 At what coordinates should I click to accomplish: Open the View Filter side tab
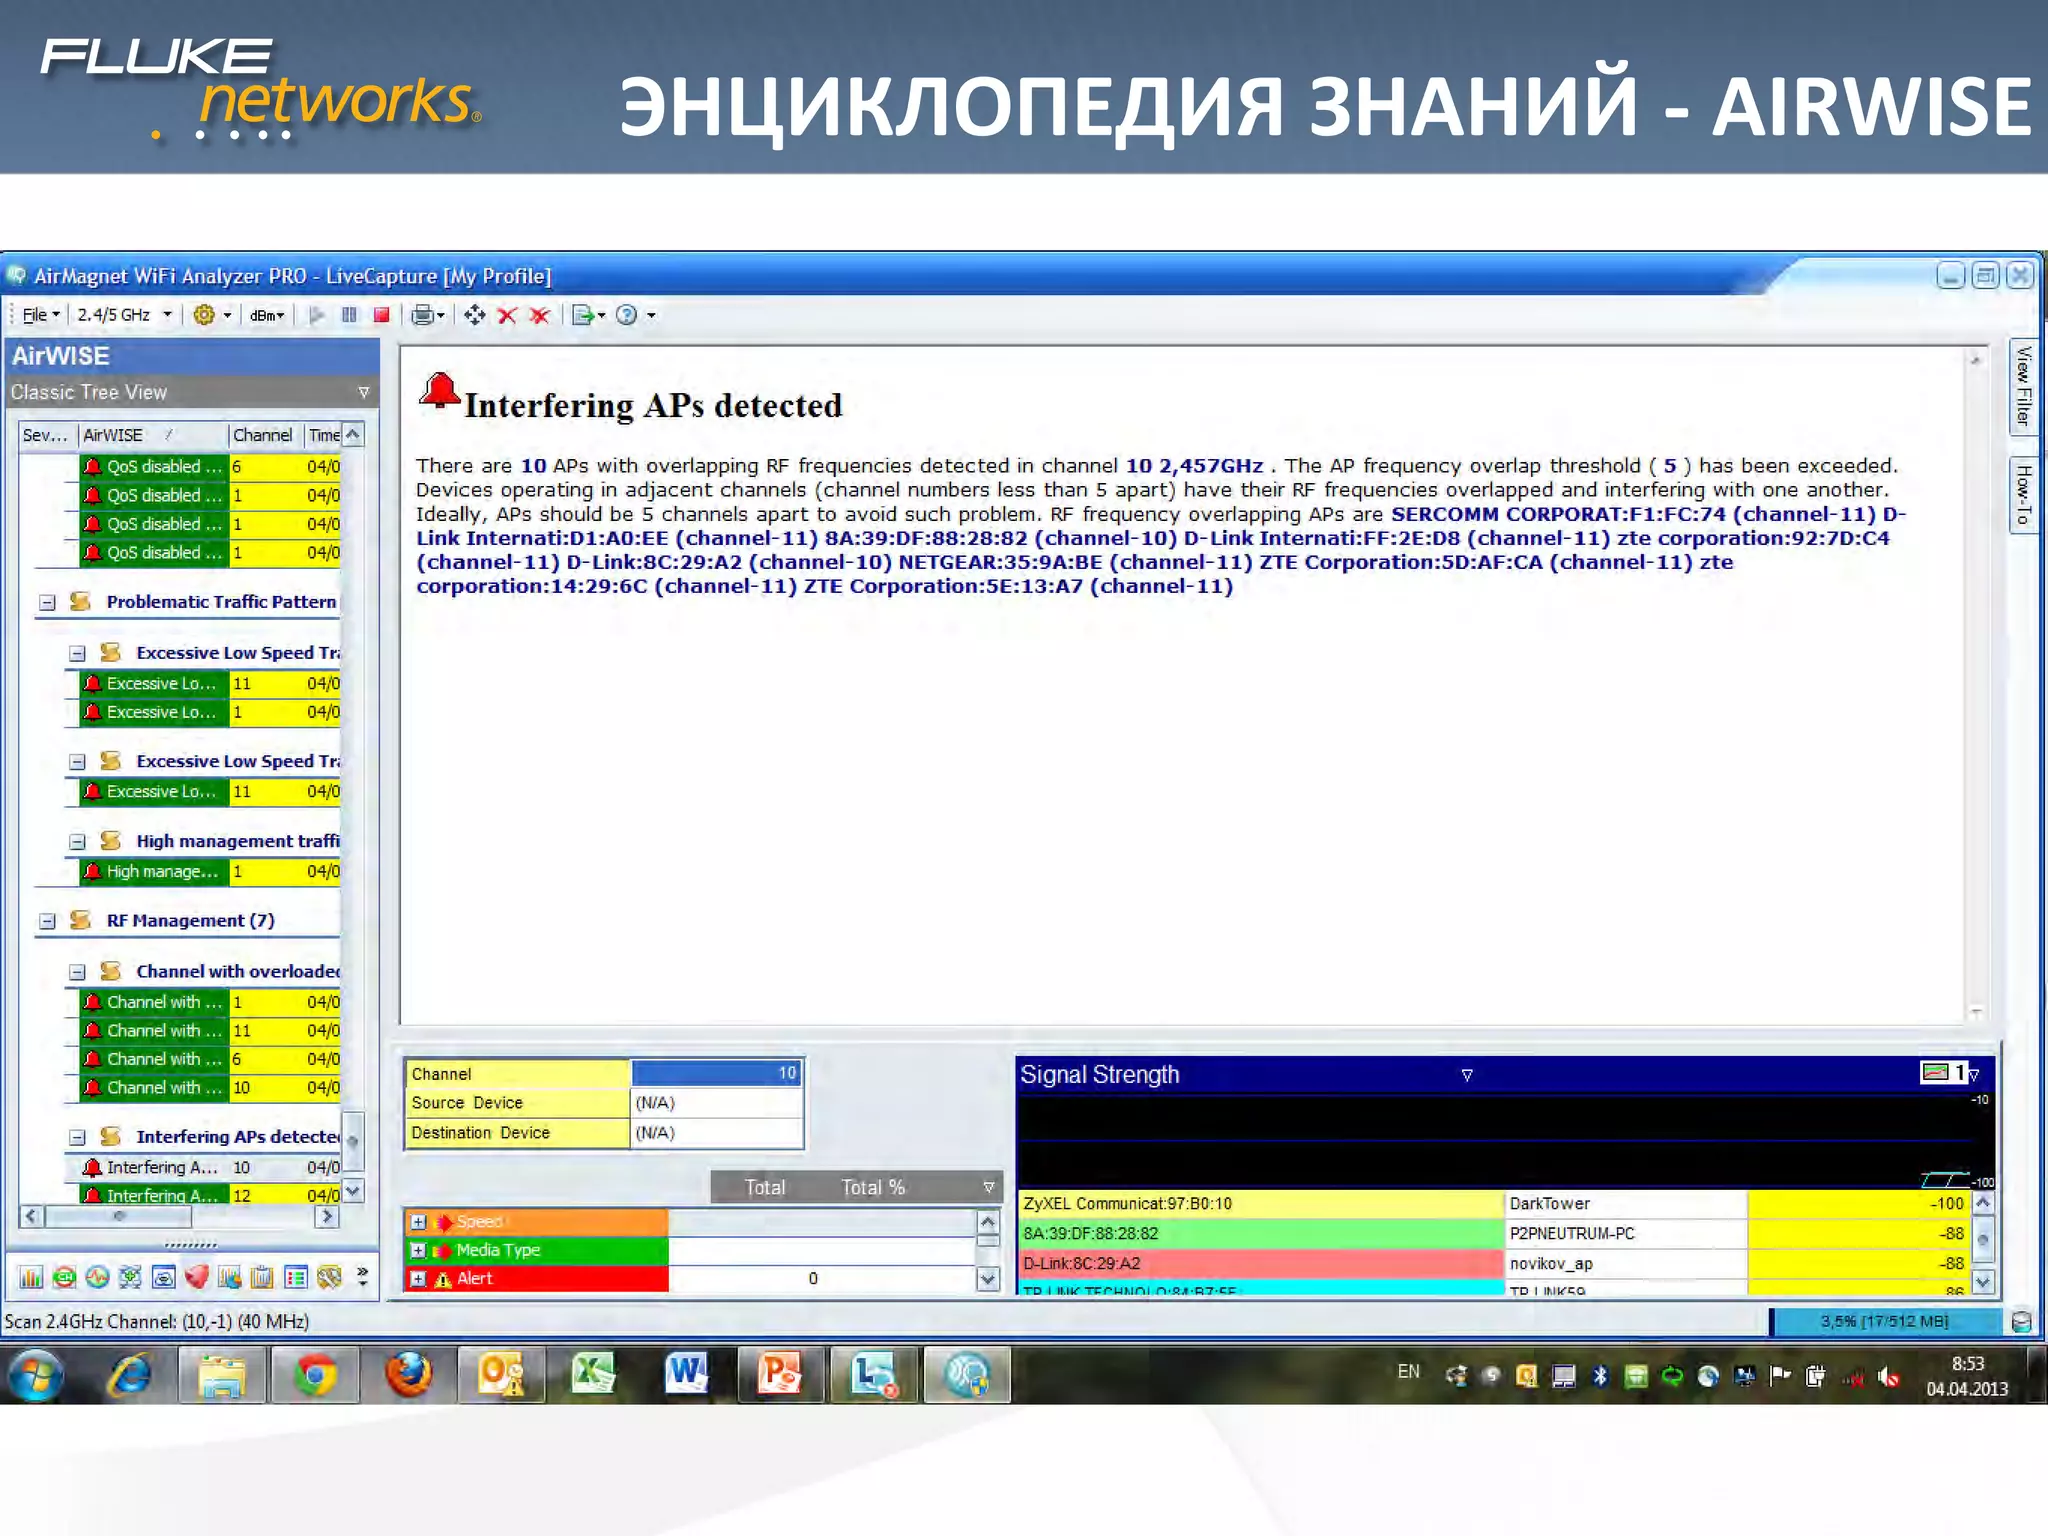[x=2022, y=386]
